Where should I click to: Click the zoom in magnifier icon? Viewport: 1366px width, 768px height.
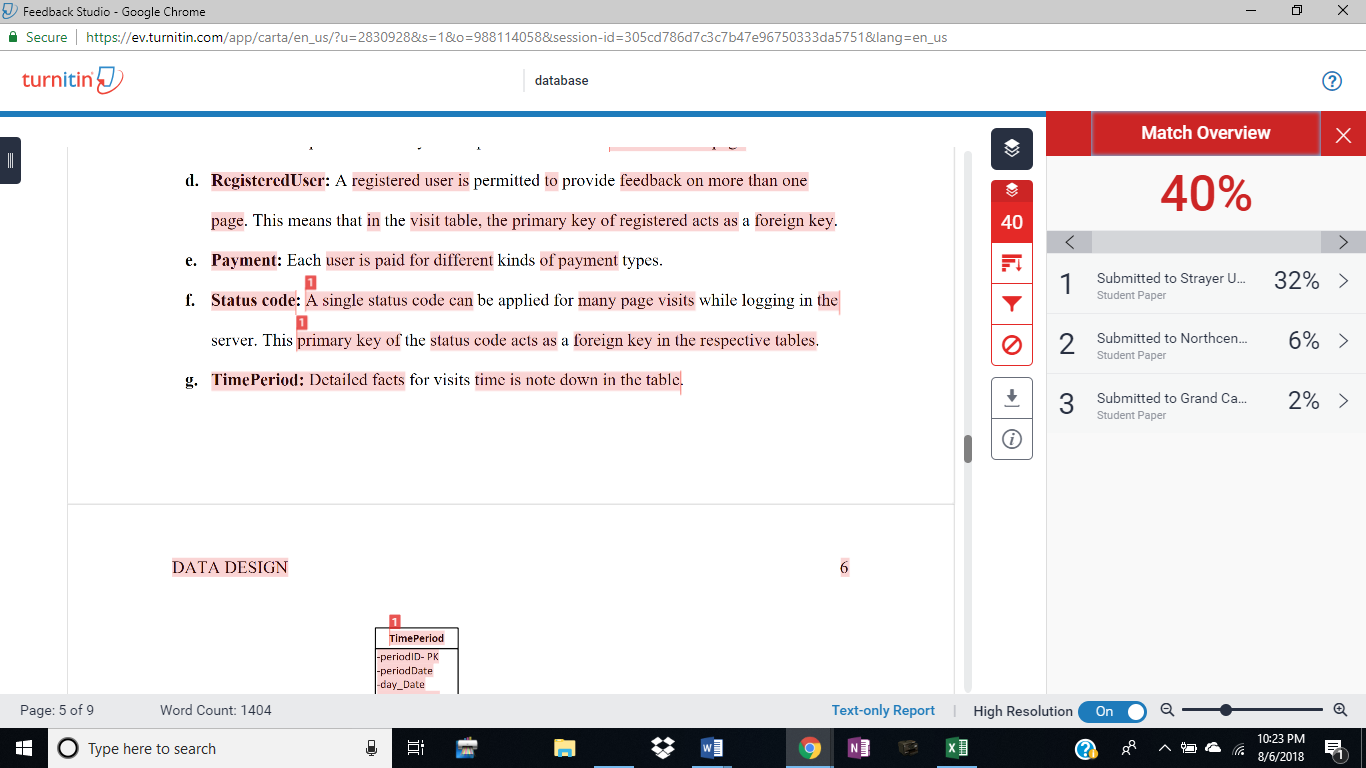click(x=1341, y=710)
